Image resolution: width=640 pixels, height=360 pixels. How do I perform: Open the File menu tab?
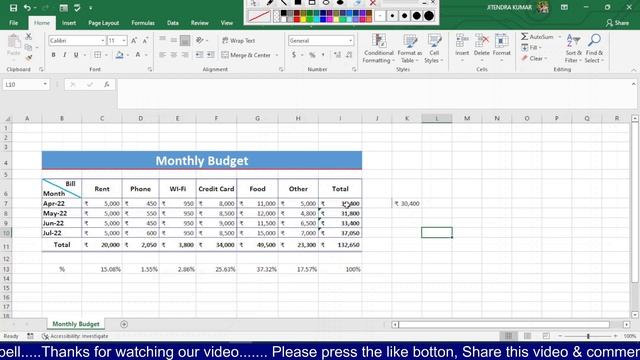13,23
